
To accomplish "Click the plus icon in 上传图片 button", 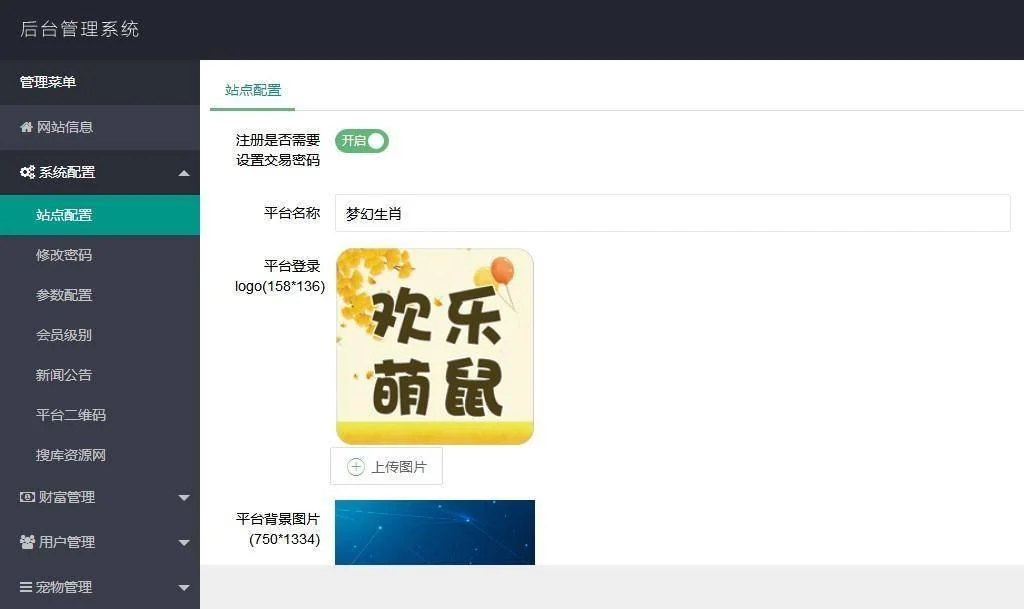I will click(356, 467).
